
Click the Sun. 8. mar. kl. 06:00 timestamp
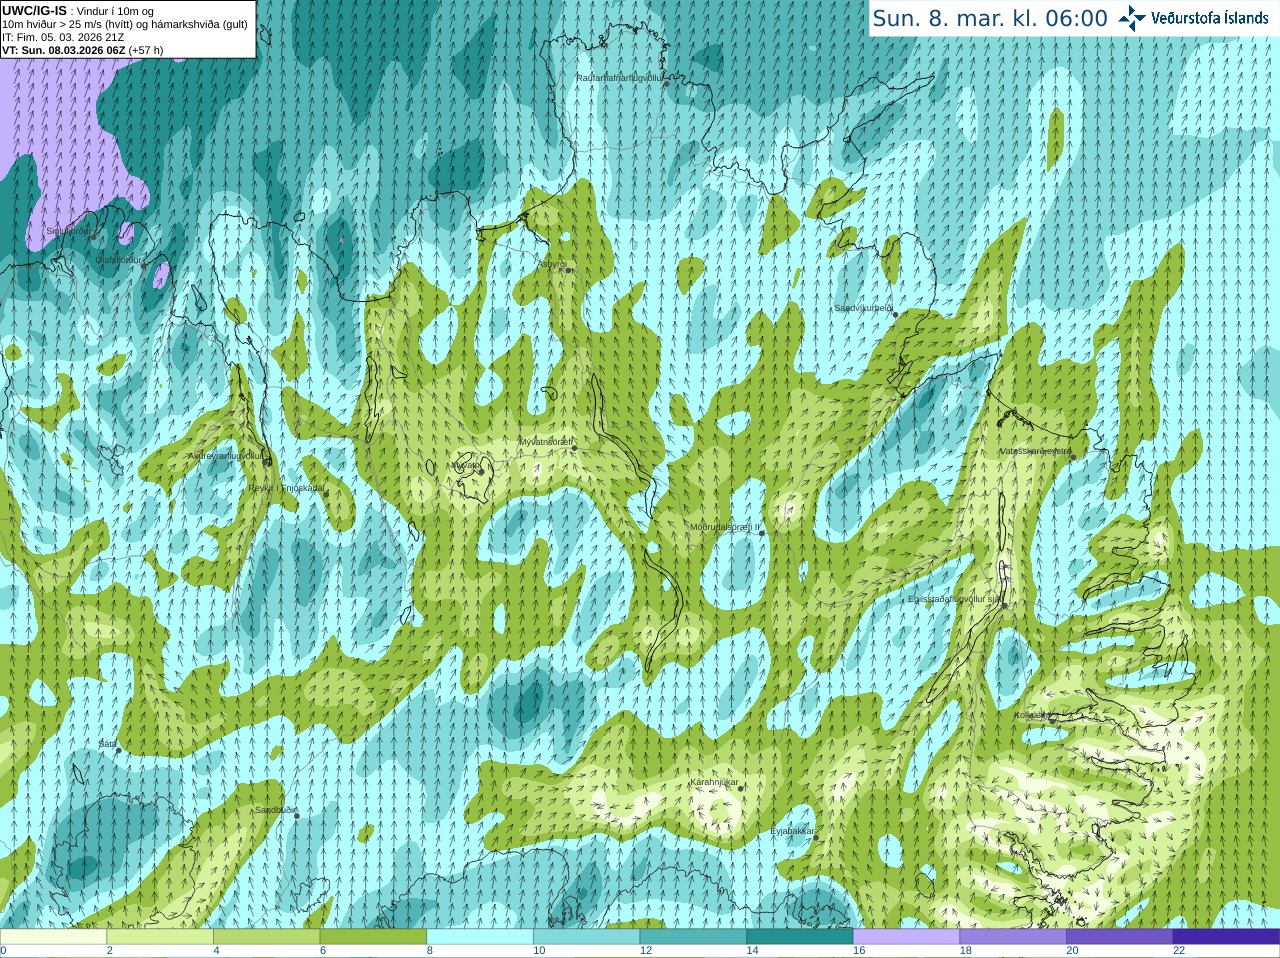[990, 19]
